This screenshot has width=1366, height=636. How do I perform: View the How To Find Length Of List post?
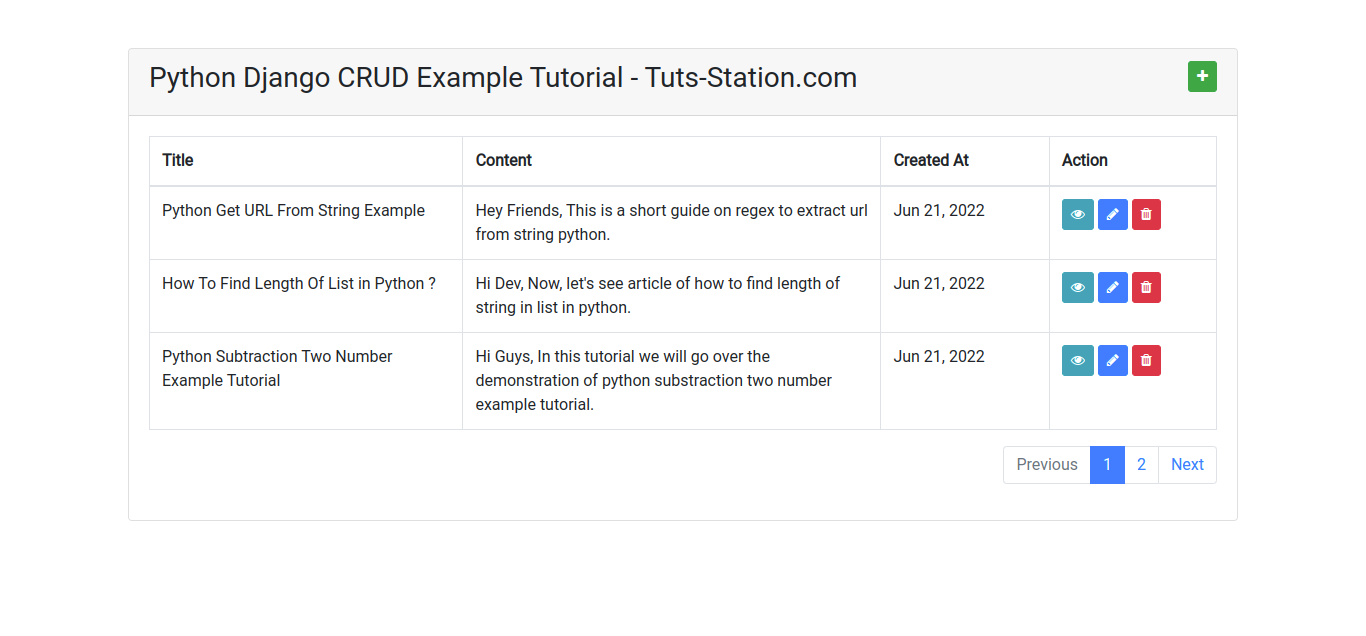[1077, 287]
